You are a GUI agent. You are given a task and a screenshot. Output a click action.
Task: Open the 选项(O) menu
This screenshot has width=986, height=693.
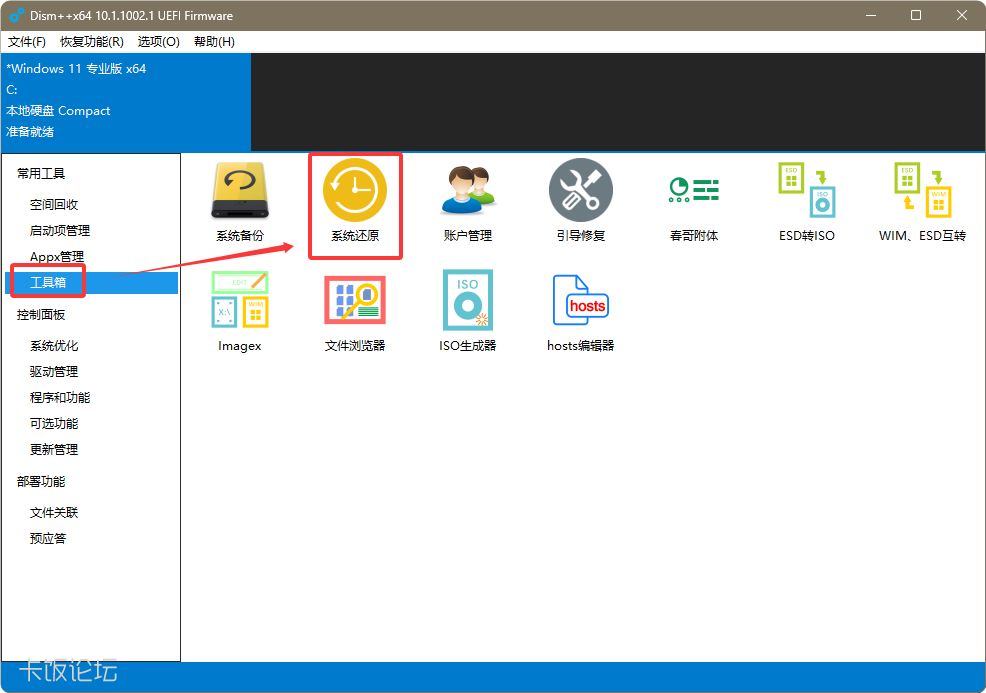click(x=158, y=42)
